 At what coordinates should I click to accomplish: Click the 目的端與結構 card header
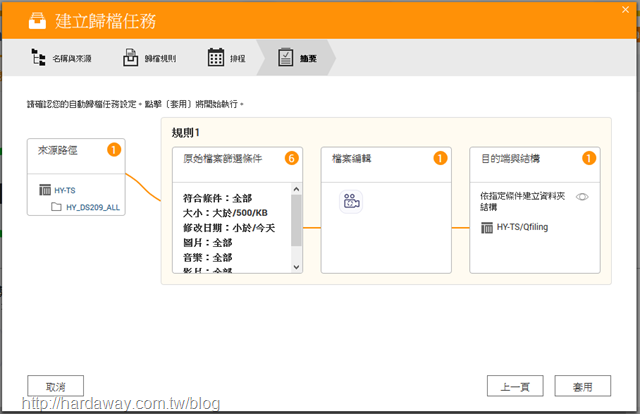535,165
